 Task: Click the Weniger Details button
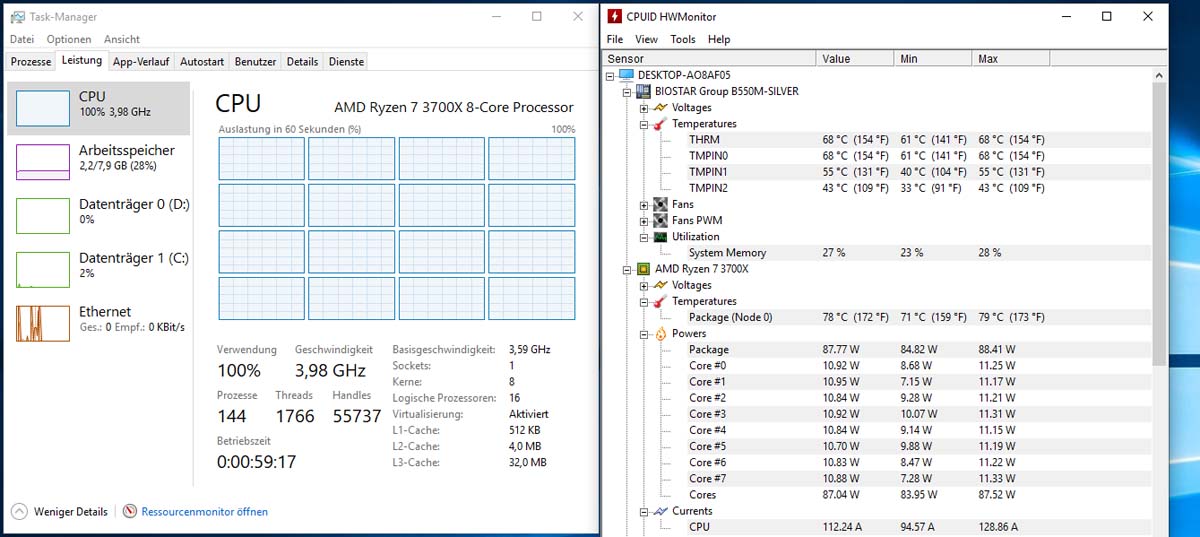tap(59, 511)
